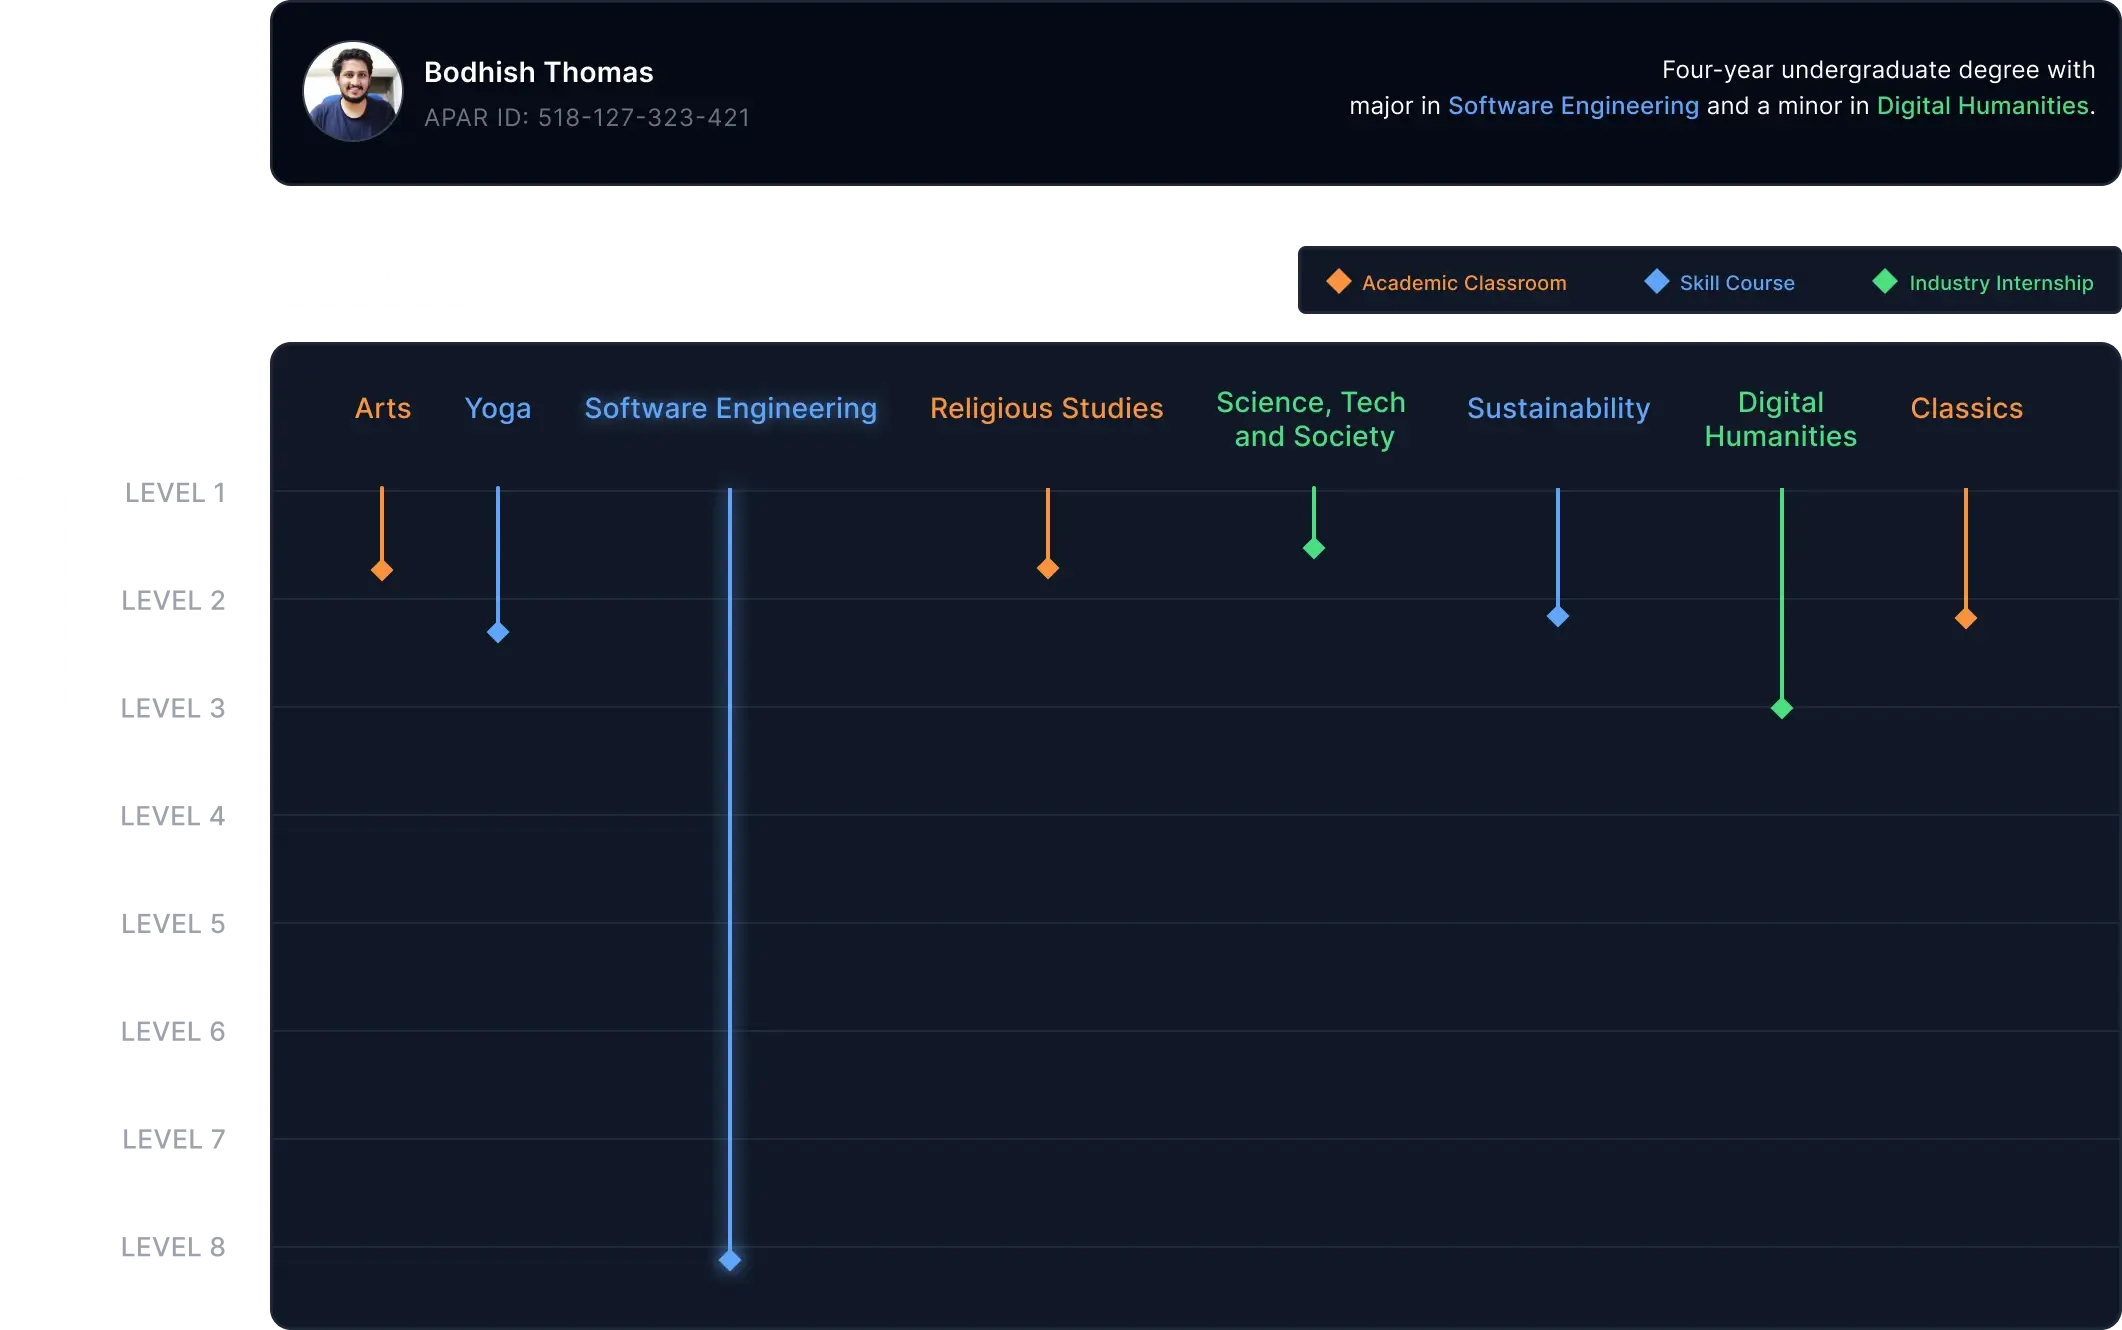The width and height of the screenshot is (2122, 1330).
Task: Click diamond at bottom of Software Engineering line
Action: click(730, 1260)
